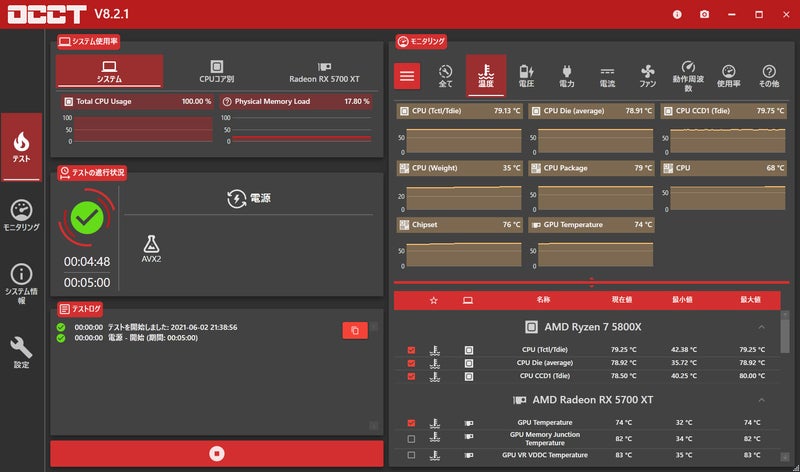Collapse the AMD Ryzen 7 5800X group
Image resolution: width=800 pixels, height=472 pixels.
click(x=761, y=327)
